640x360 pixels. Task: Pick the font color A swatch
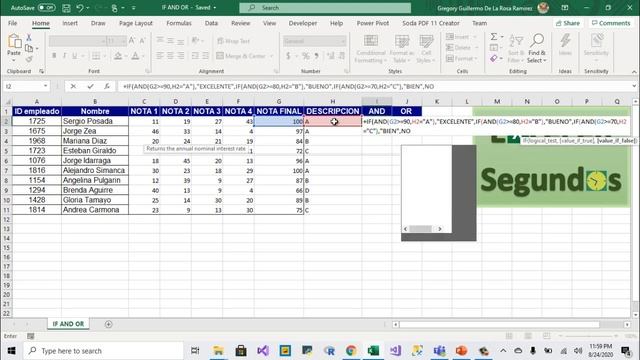(x=135, y=56)
